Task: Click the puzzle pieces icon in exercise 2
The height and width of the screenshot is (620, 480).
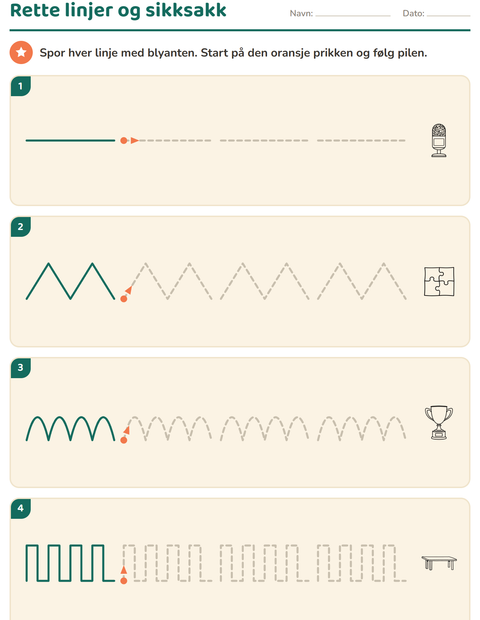Action: 439,282
